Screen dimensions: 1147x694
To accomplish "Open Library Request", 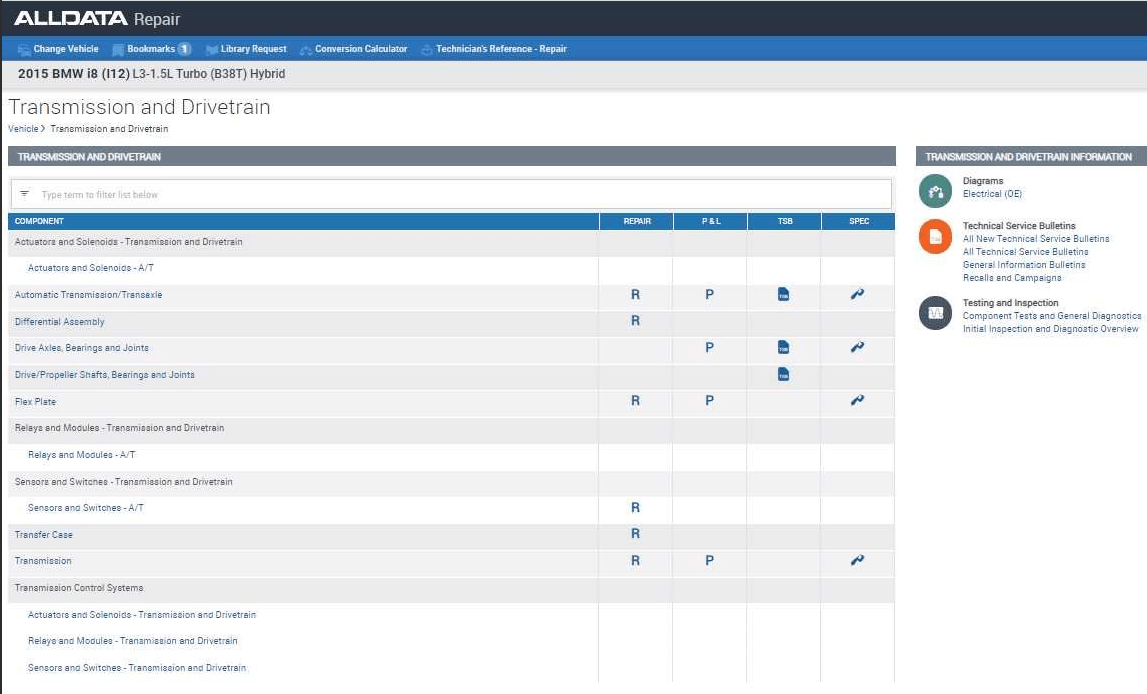I will point(247,49).
